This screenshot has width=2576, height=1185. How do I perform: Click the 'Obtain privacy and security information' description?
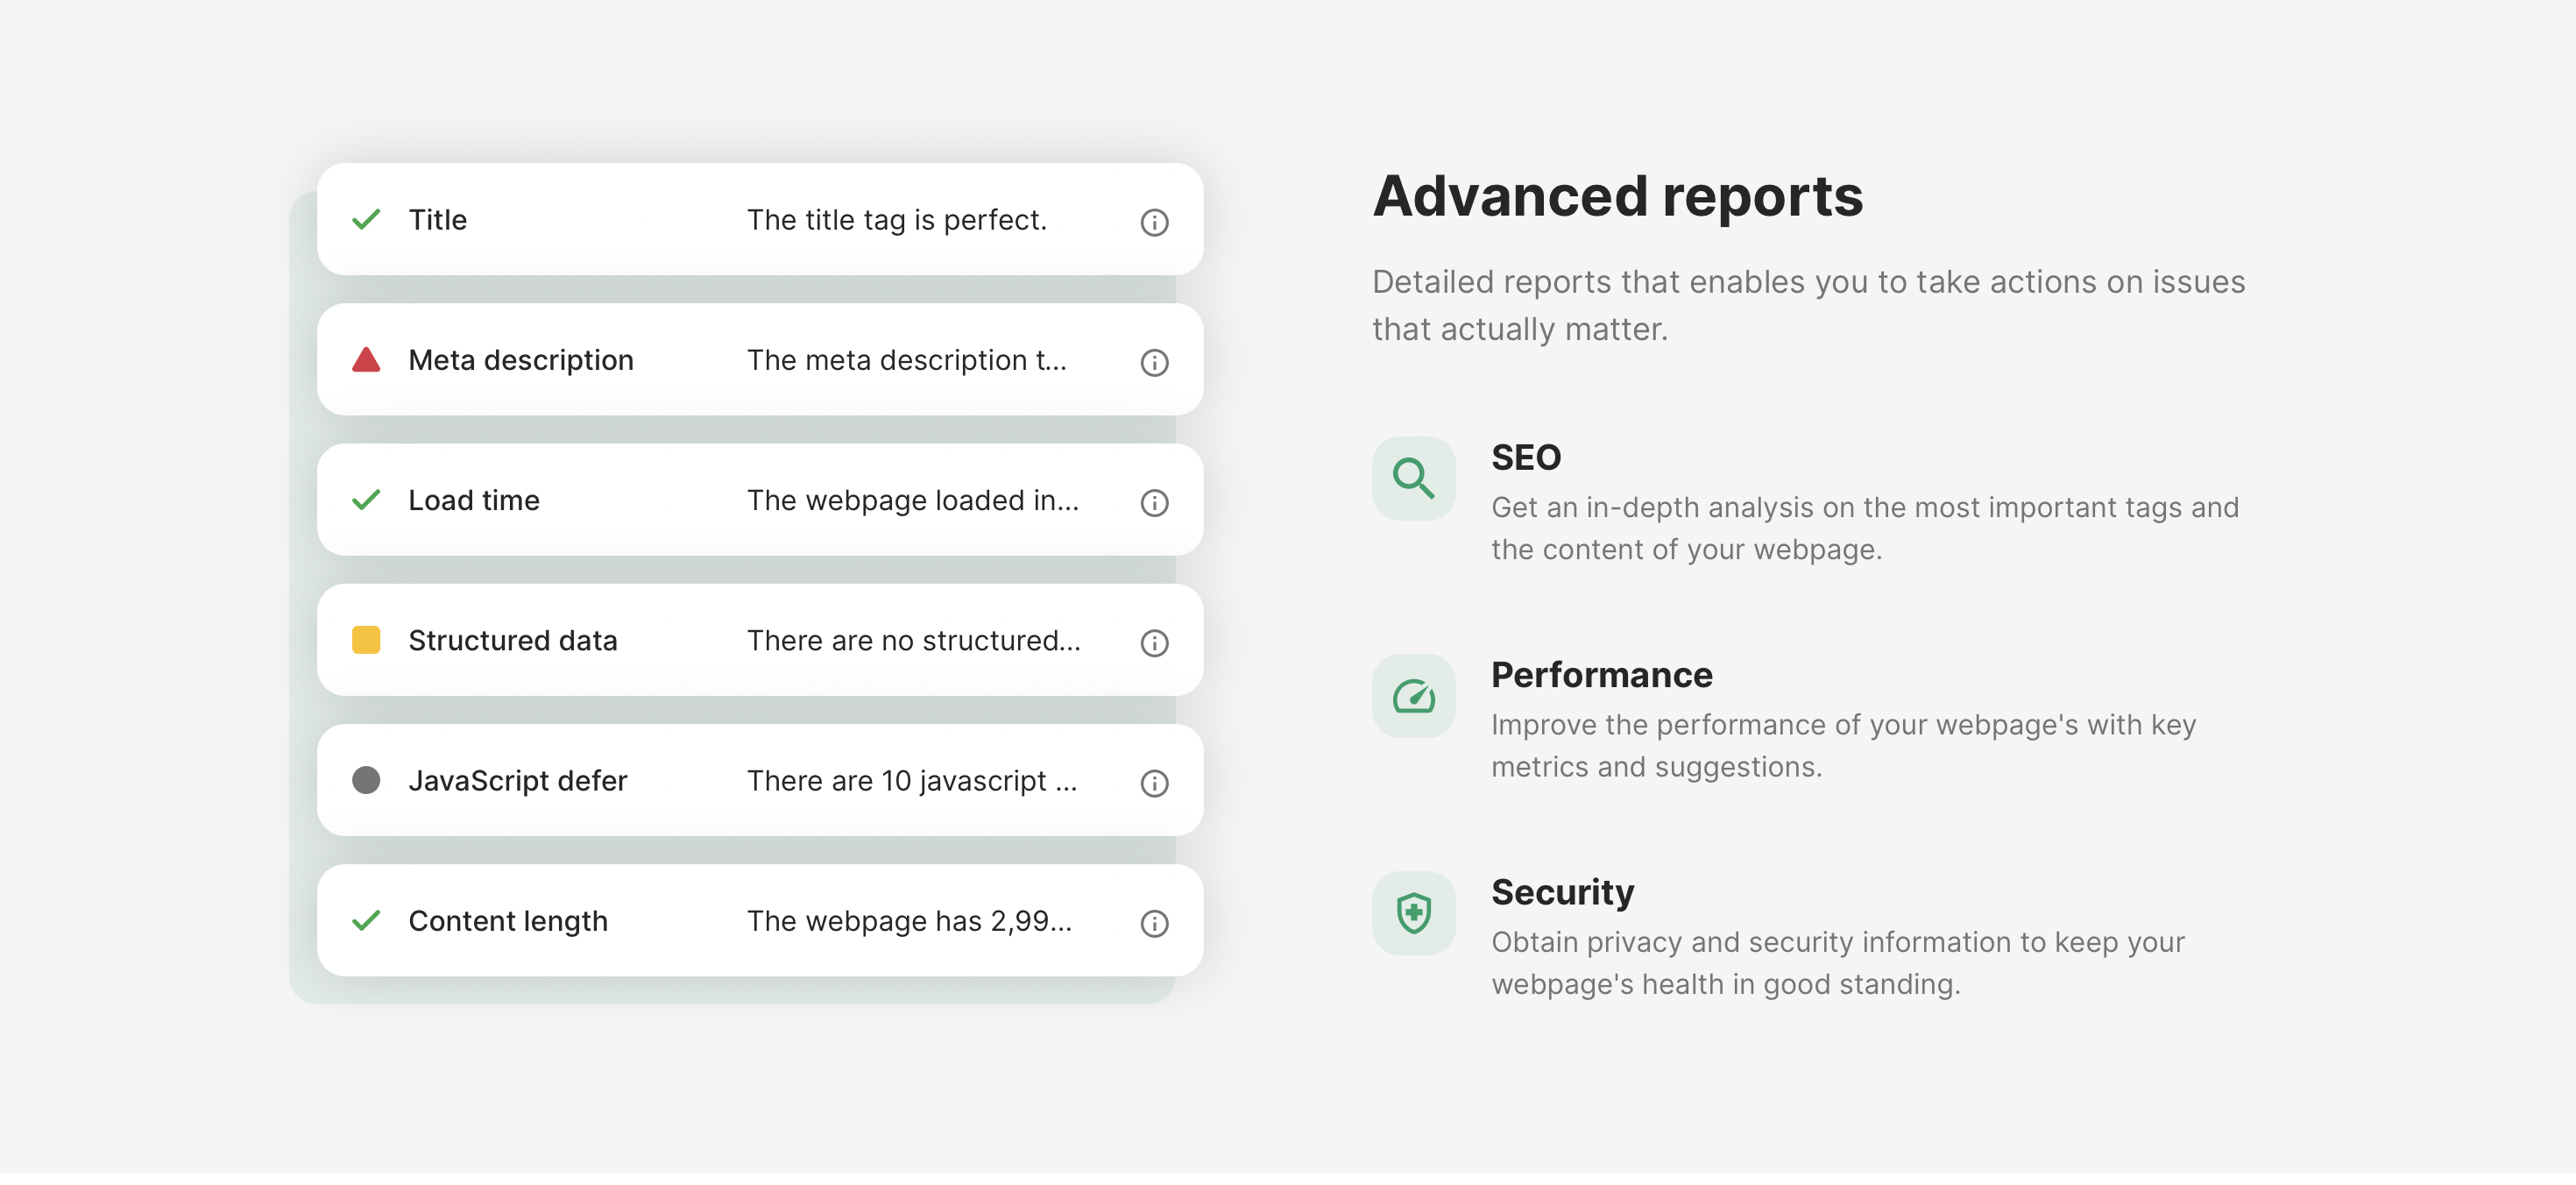click(x=1837, y=962)
